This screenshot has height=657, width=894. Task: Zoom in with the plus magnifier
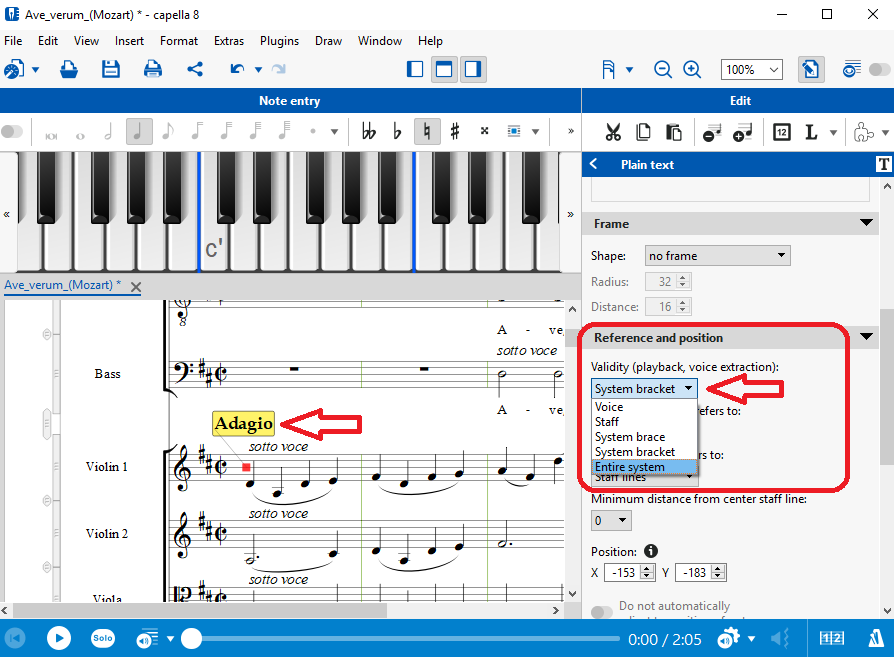coord(692,70)
